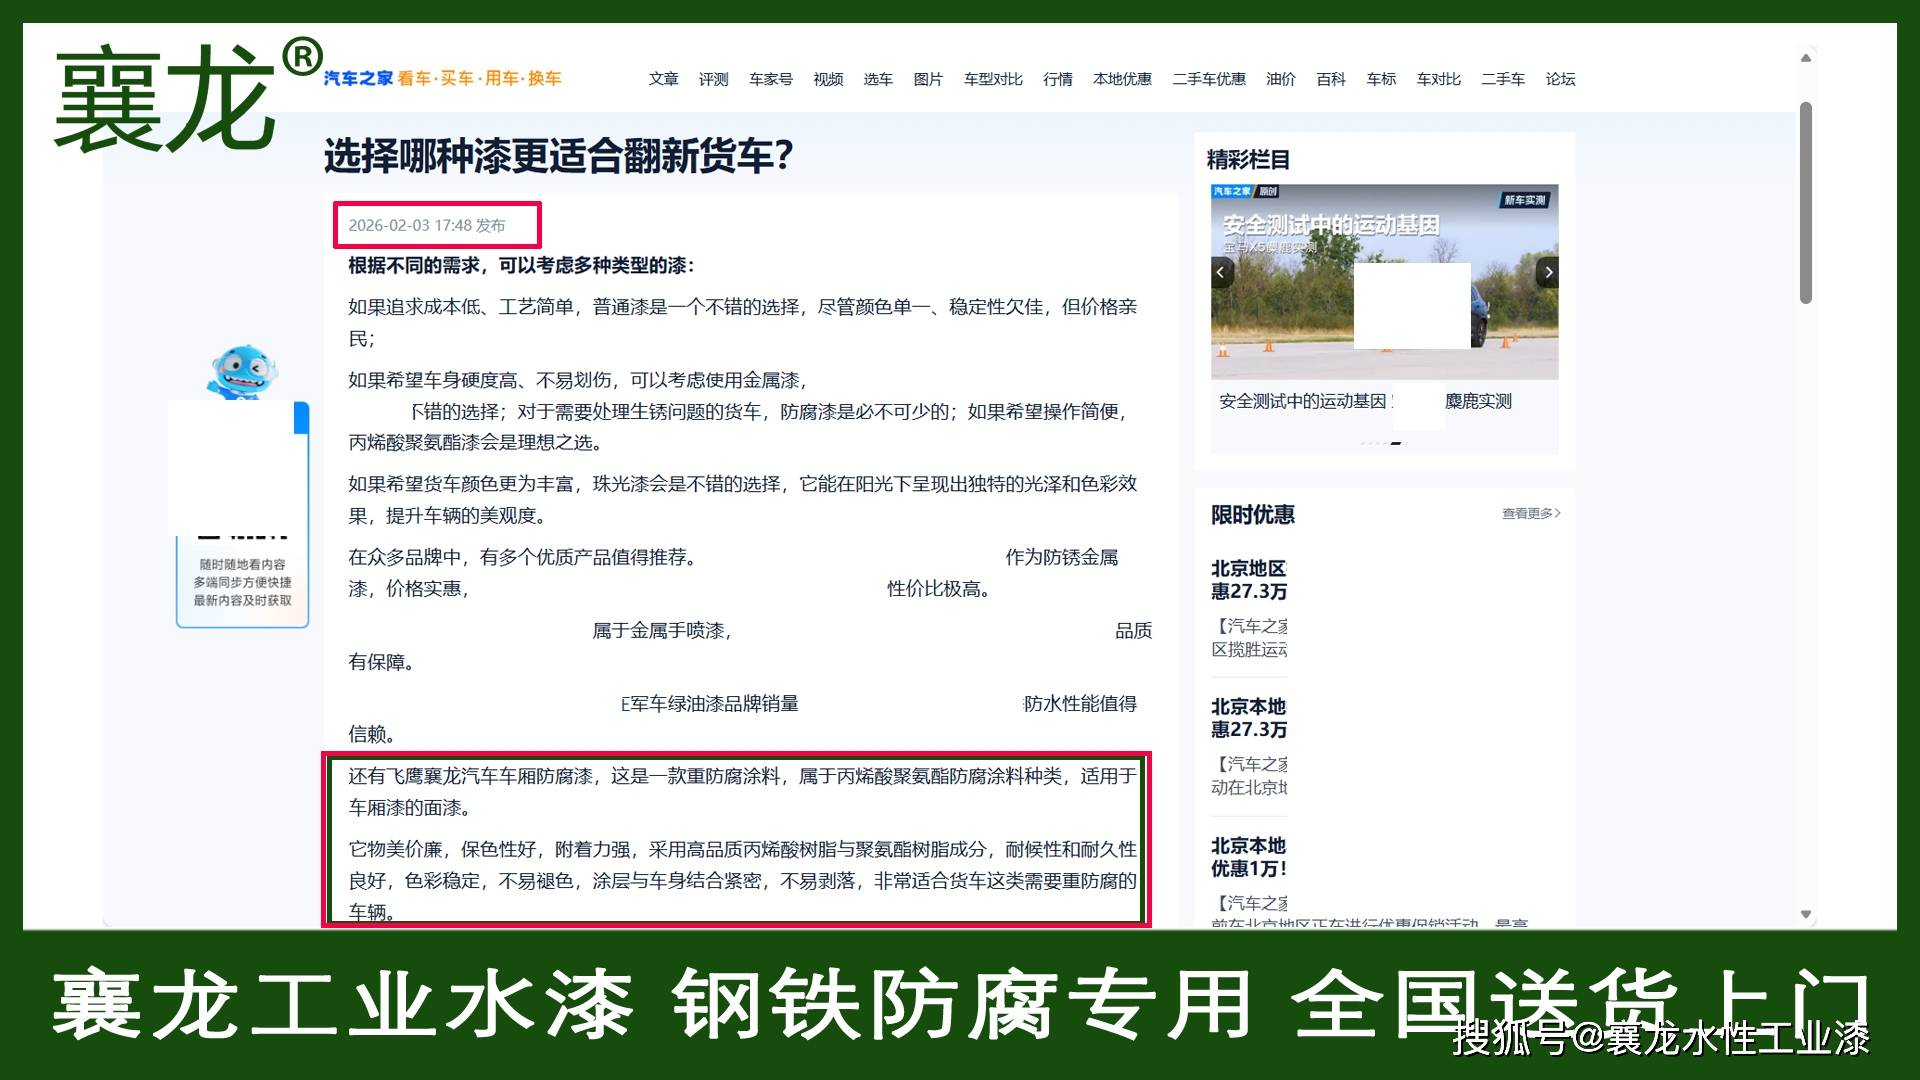Viewport: 1920px width, 1080px height.
Task: Open 二手车优惠 navigation link
Action: click(1209, 79)
